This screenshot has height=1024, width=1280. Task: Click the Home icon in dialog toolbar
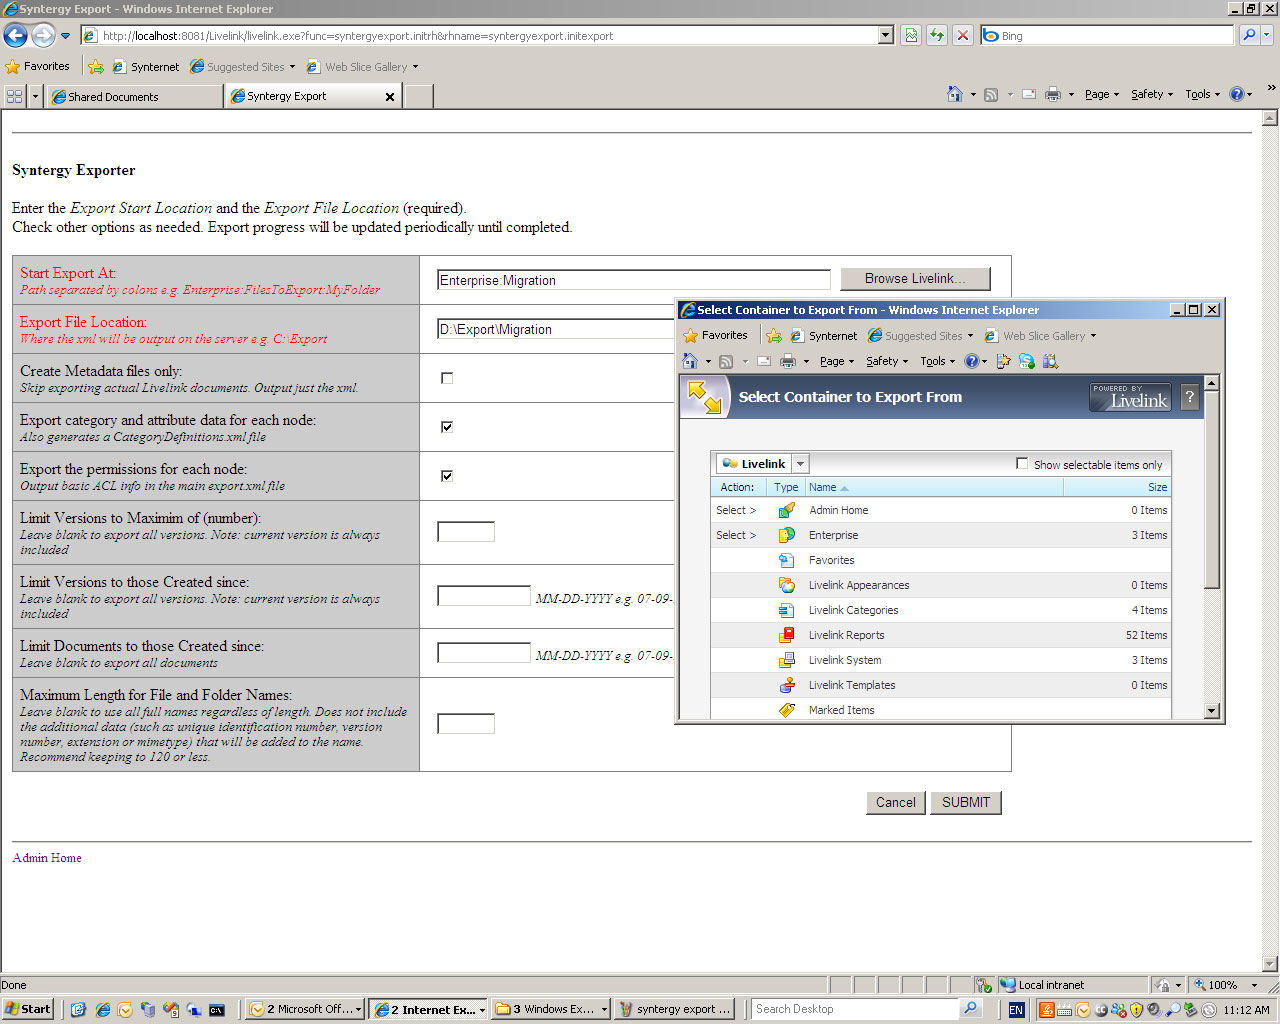pos(690,361)
